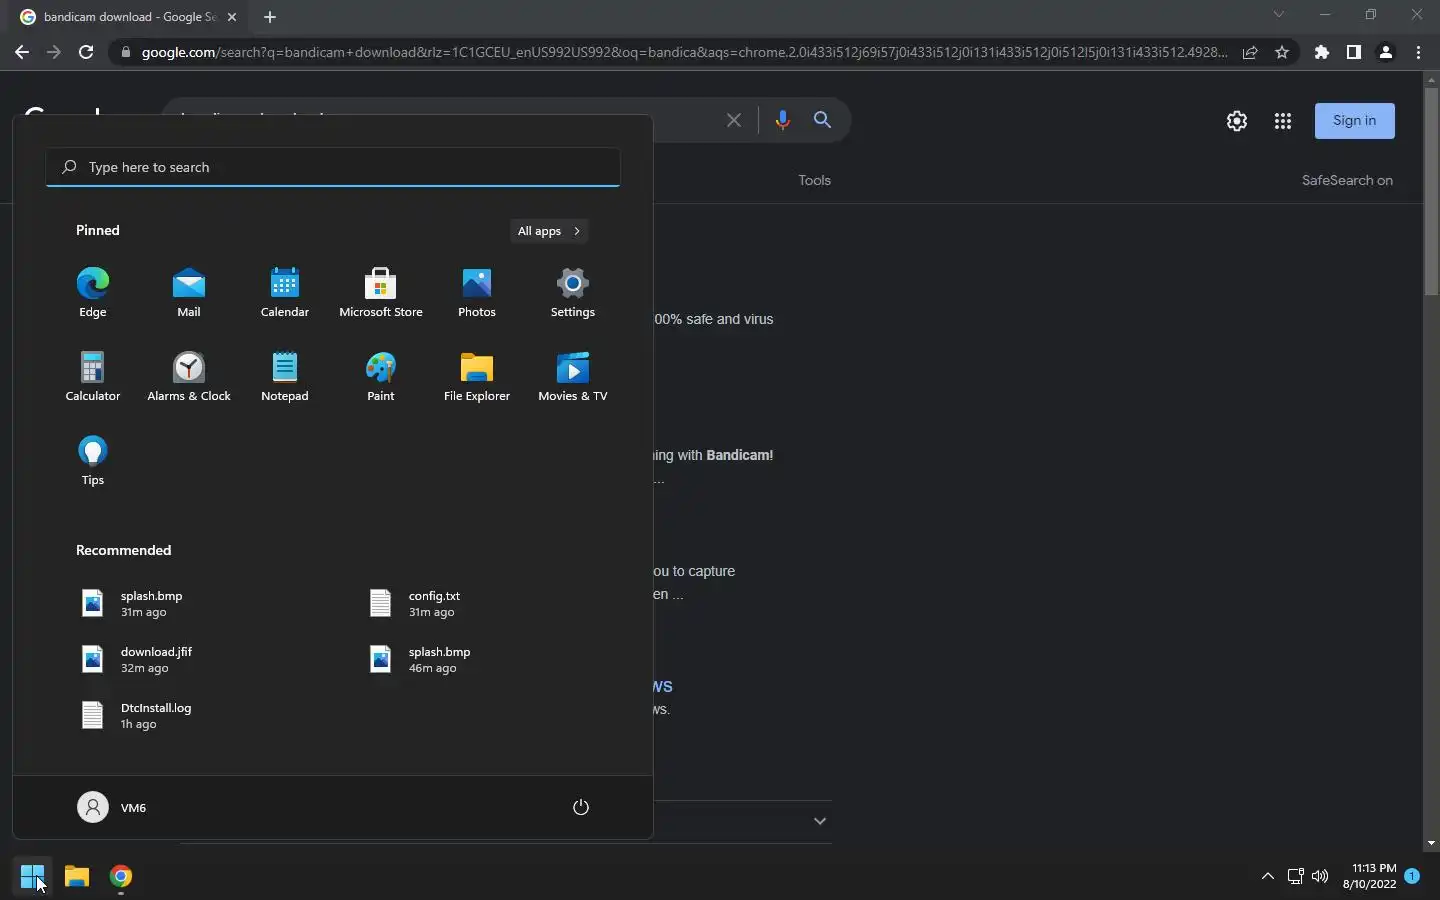Click the Windows Start button
Viewport: 1440px width, 900px height.
[32, 877]
